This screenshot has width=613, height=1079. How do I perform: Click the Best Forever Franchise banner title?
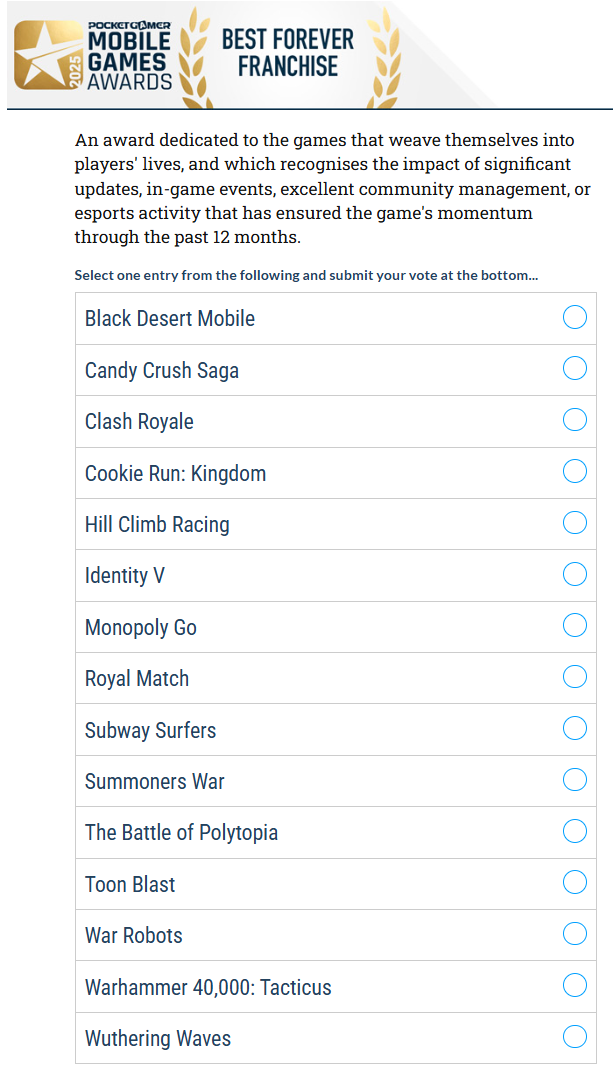[288, 53]
